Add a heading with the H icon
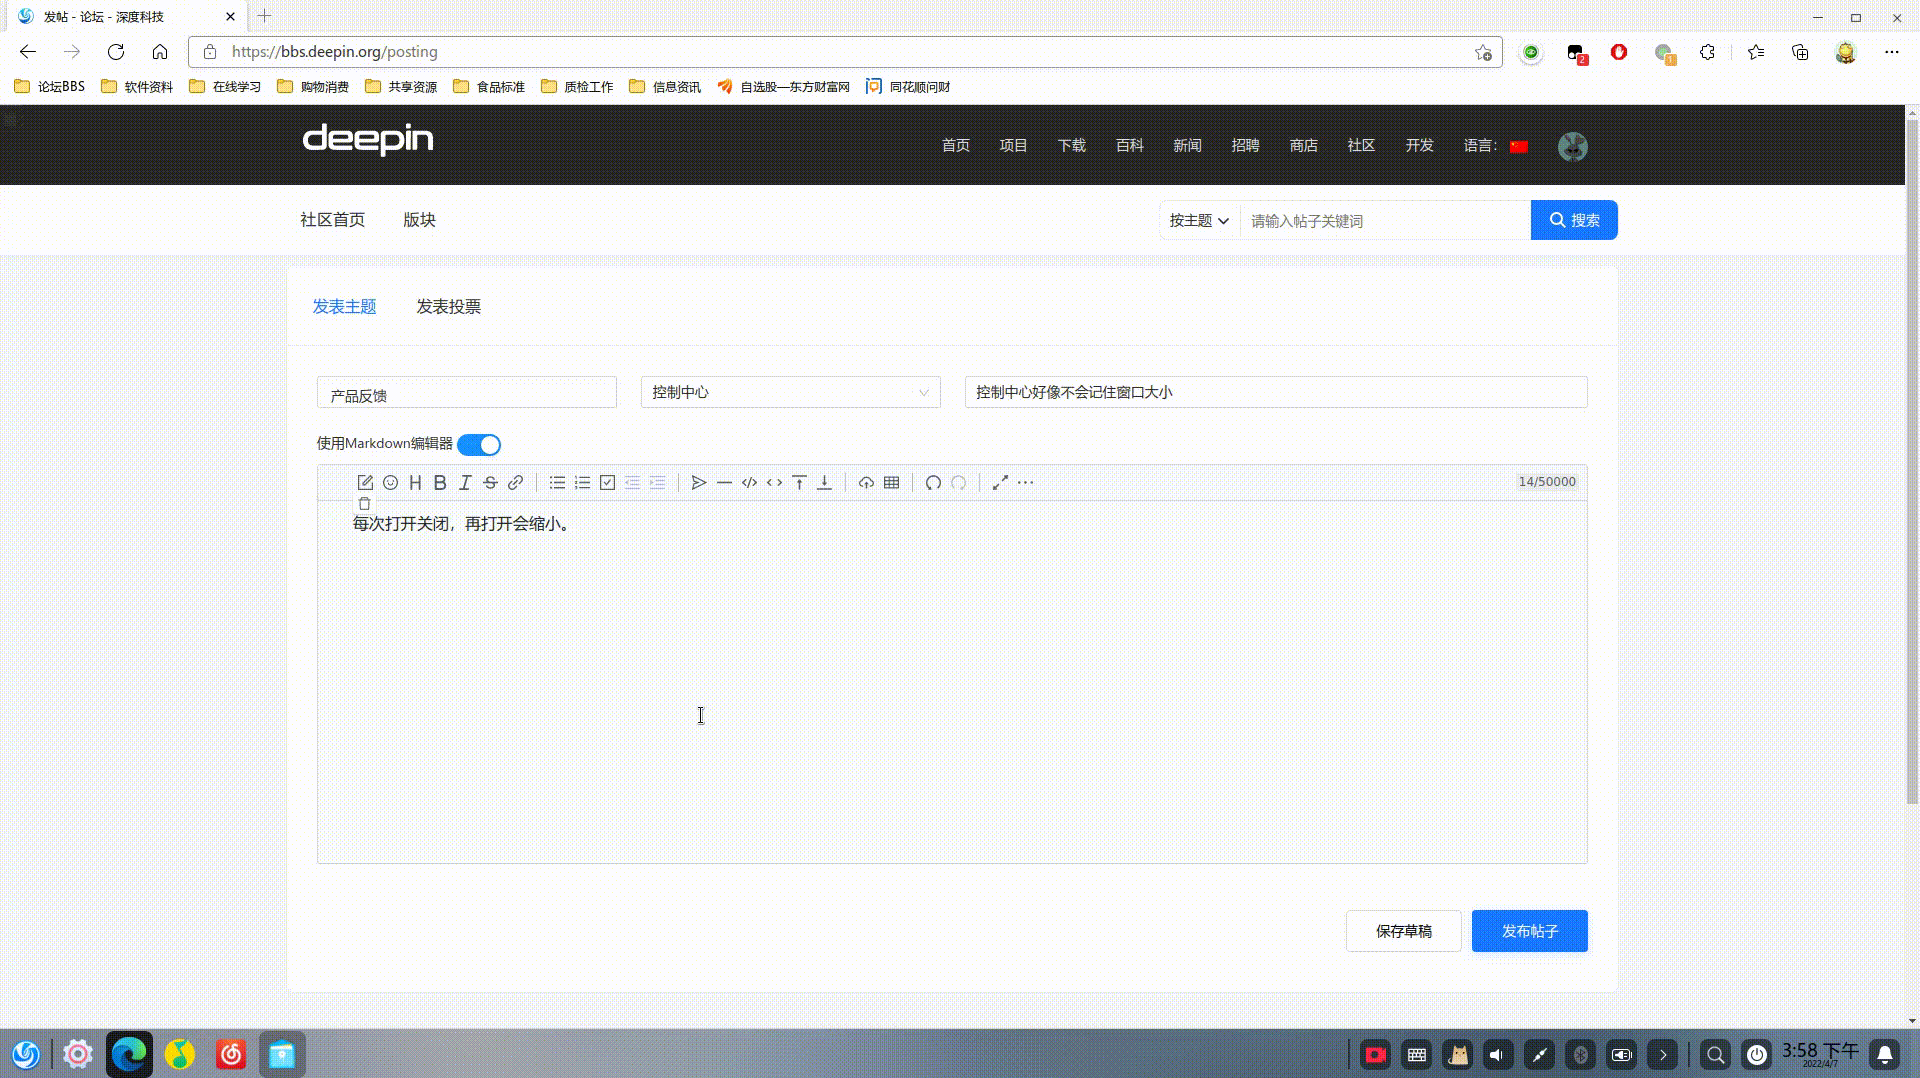Screen dimensions: 1920x1078 click(415, 482)
